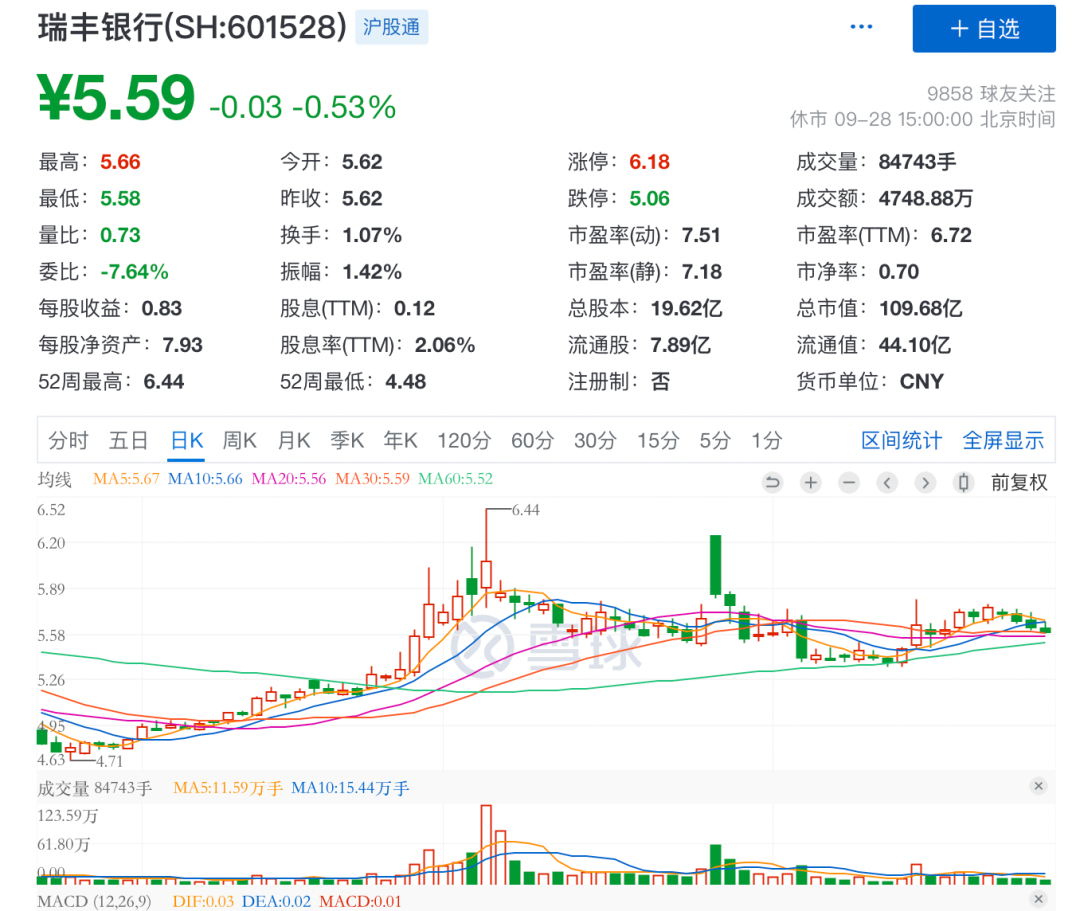This screenshot has height=911, width=1080.
Task: Click the ¥5.59 current price
Action: pos(116,98)
